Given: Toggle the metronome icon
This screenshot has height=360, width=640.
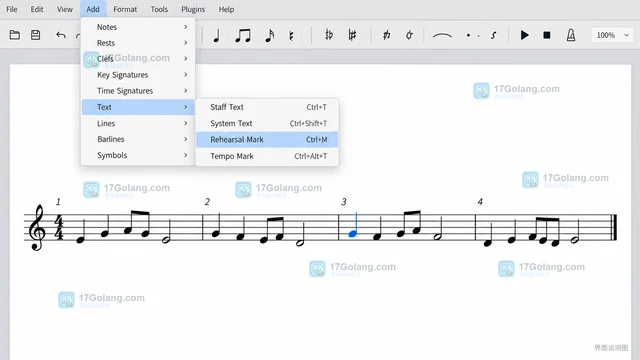Looking at the screenshot, I should coord(571,35).
